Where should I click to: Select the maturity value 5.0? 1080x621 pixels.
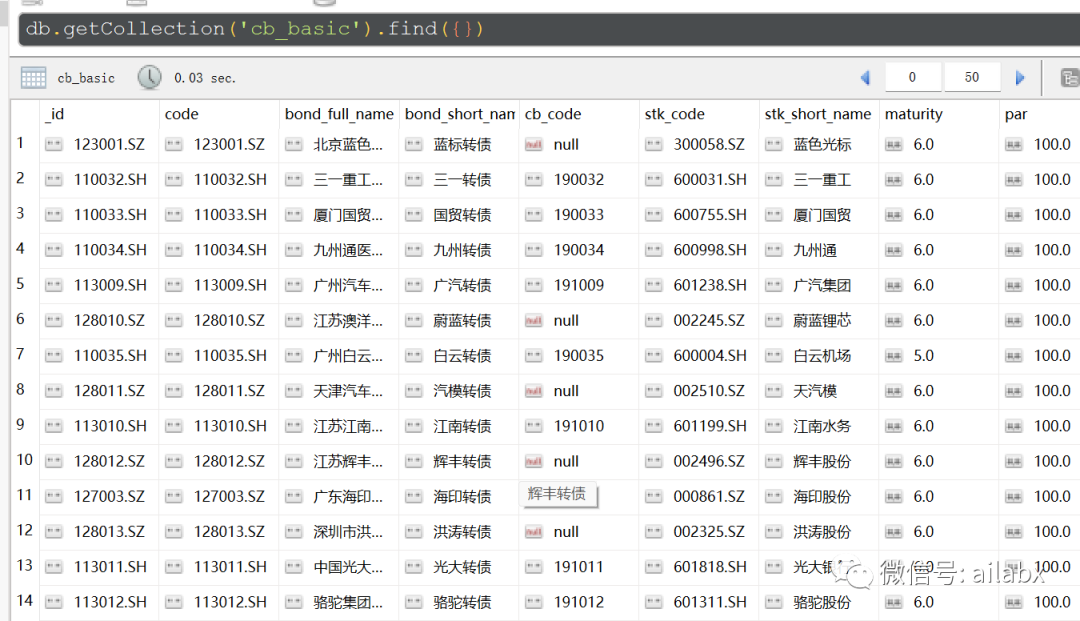[924, 356]
